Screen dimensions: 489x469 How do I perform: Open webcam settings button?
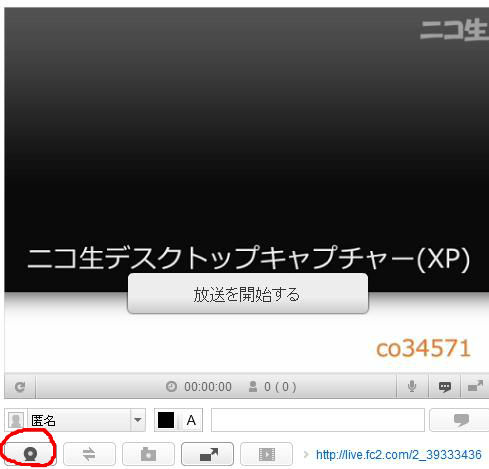click(x=30, y=454)
